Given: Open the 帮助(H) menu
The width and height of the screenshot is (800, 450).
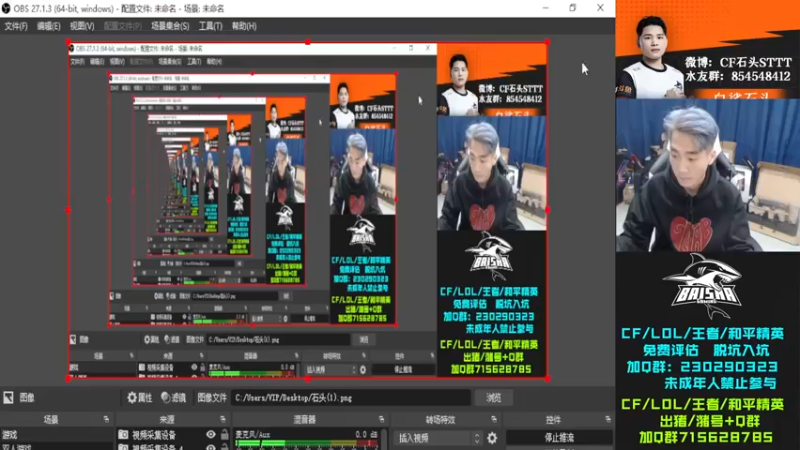Looking at the screenshot, I should tap(244, 26).
